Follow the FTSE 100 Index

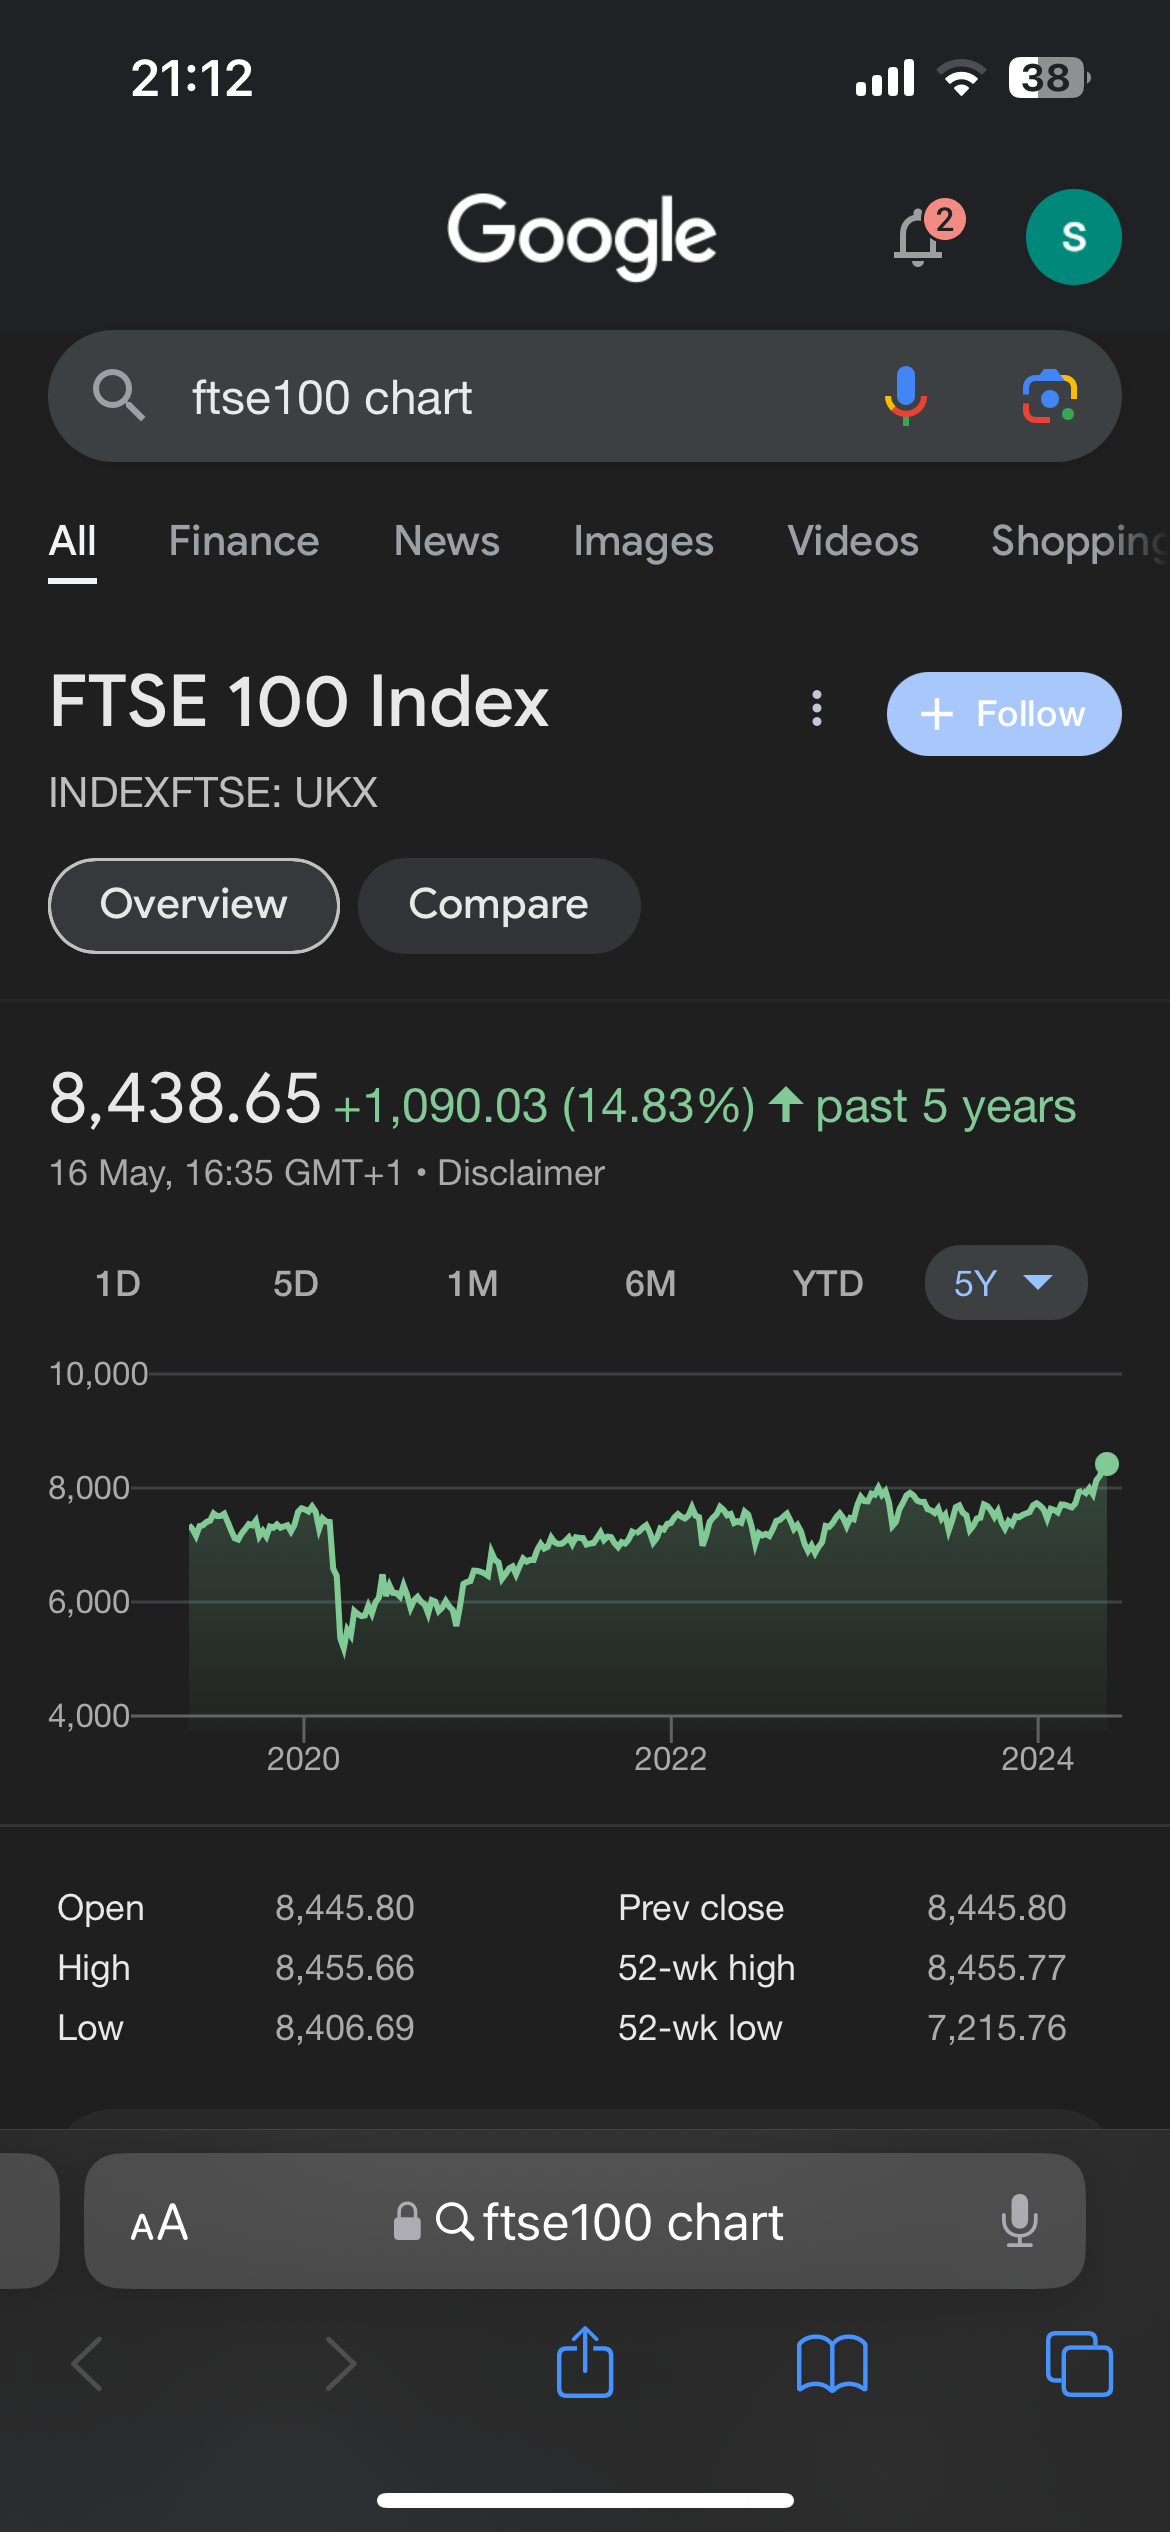coord(1003,714)
